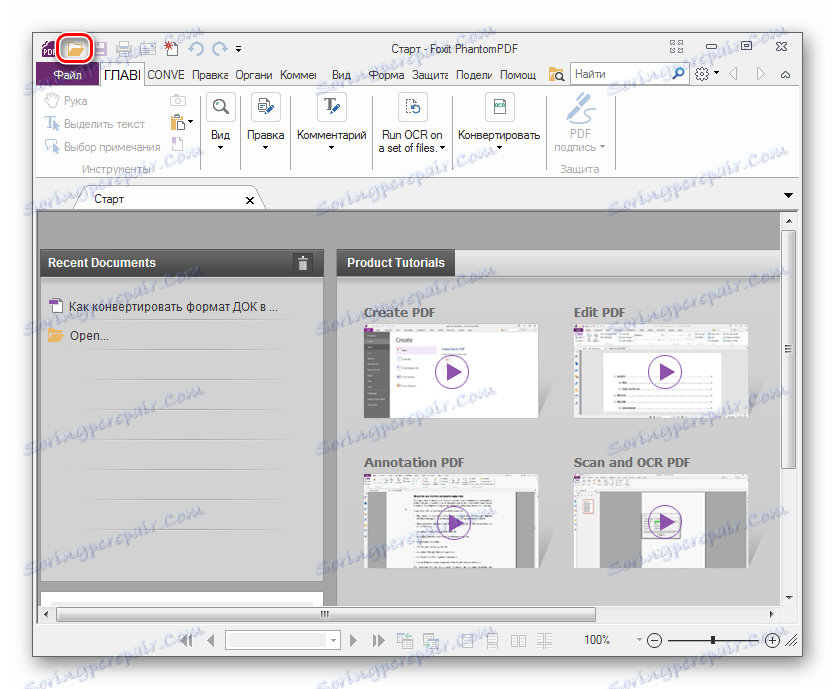Select the Рука hand tool
835x689 pixels.
[x=66, y=101]
